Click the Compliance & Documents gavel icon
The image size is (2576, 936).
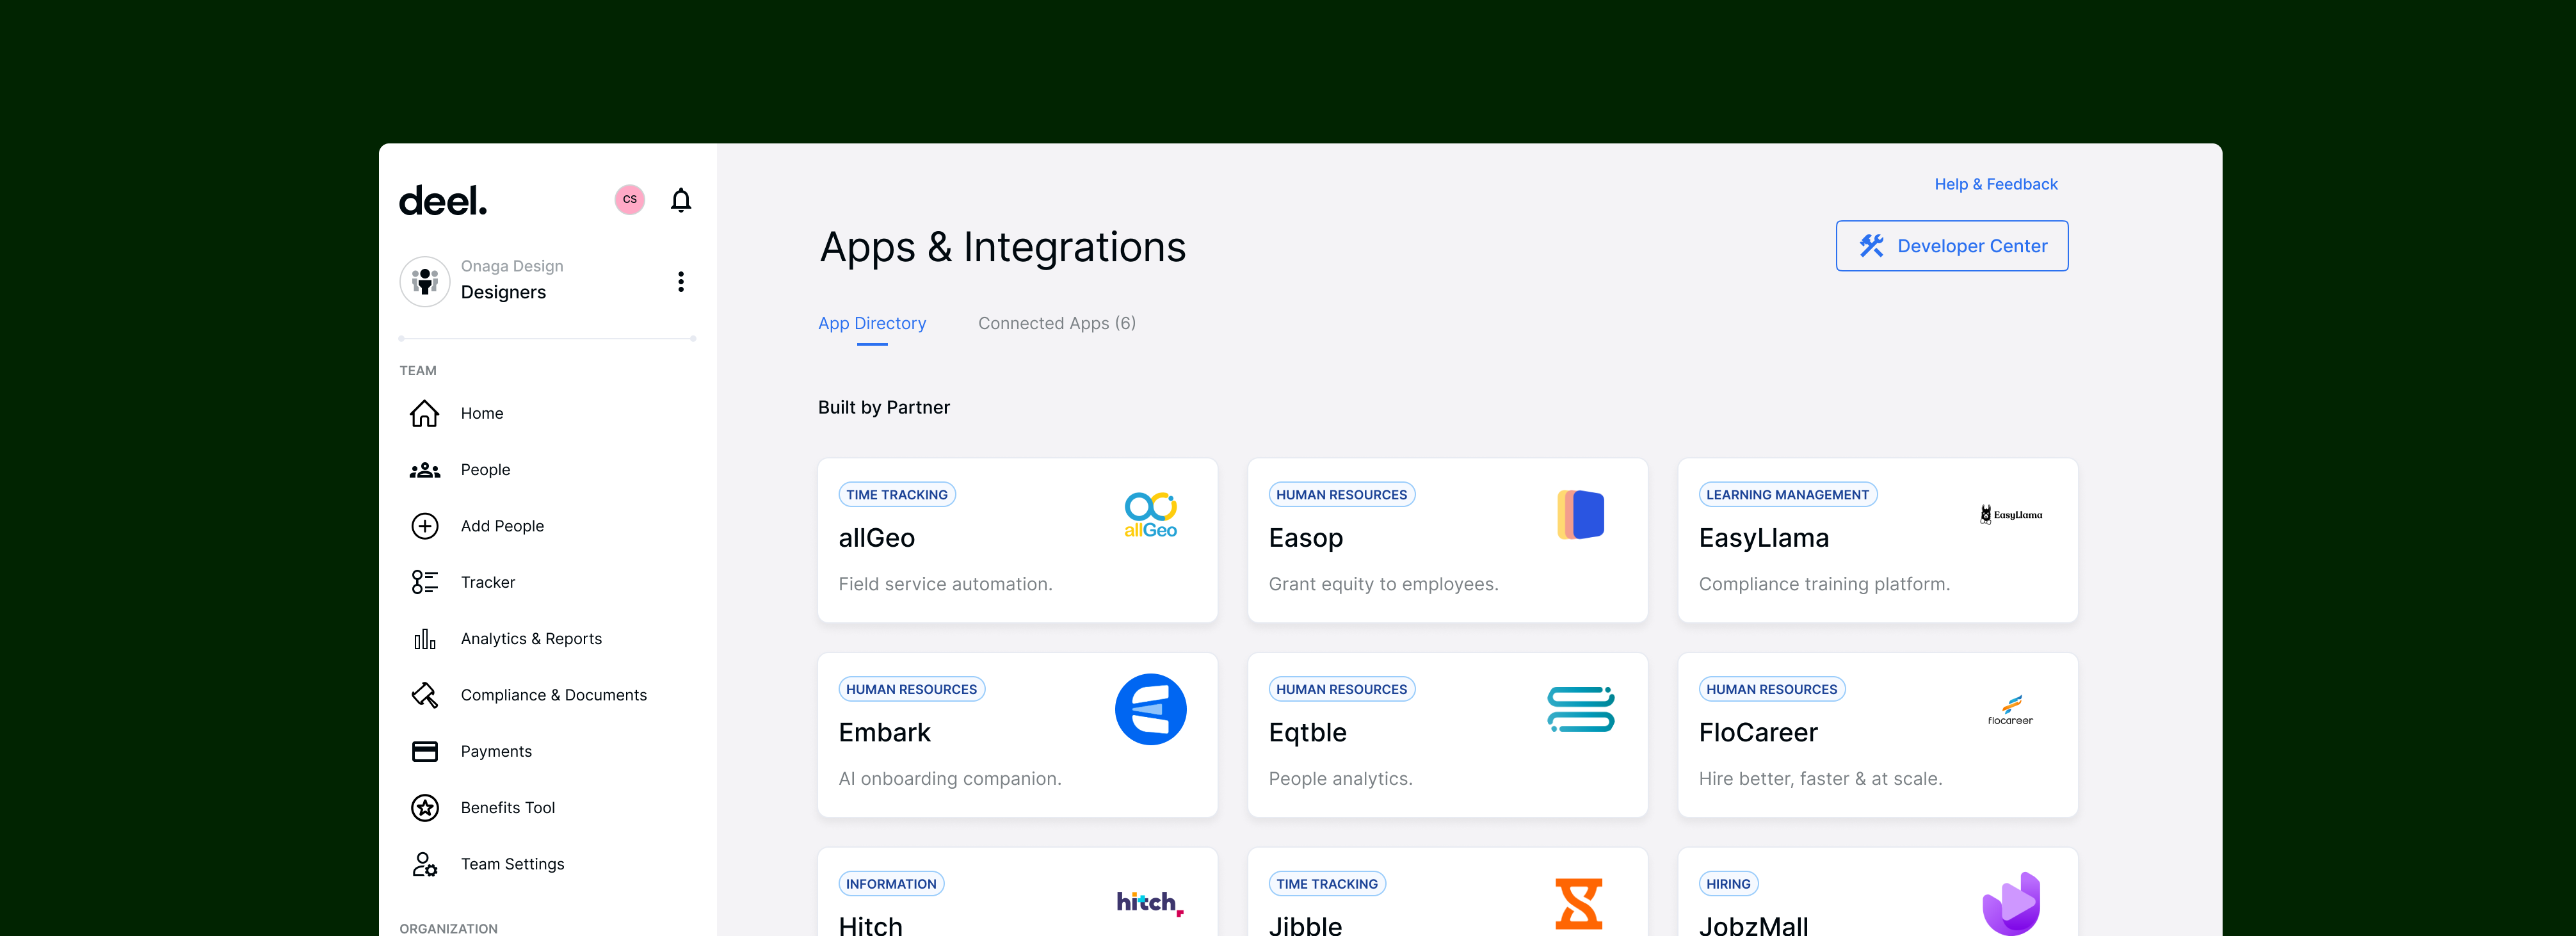(x=425, y=695)
